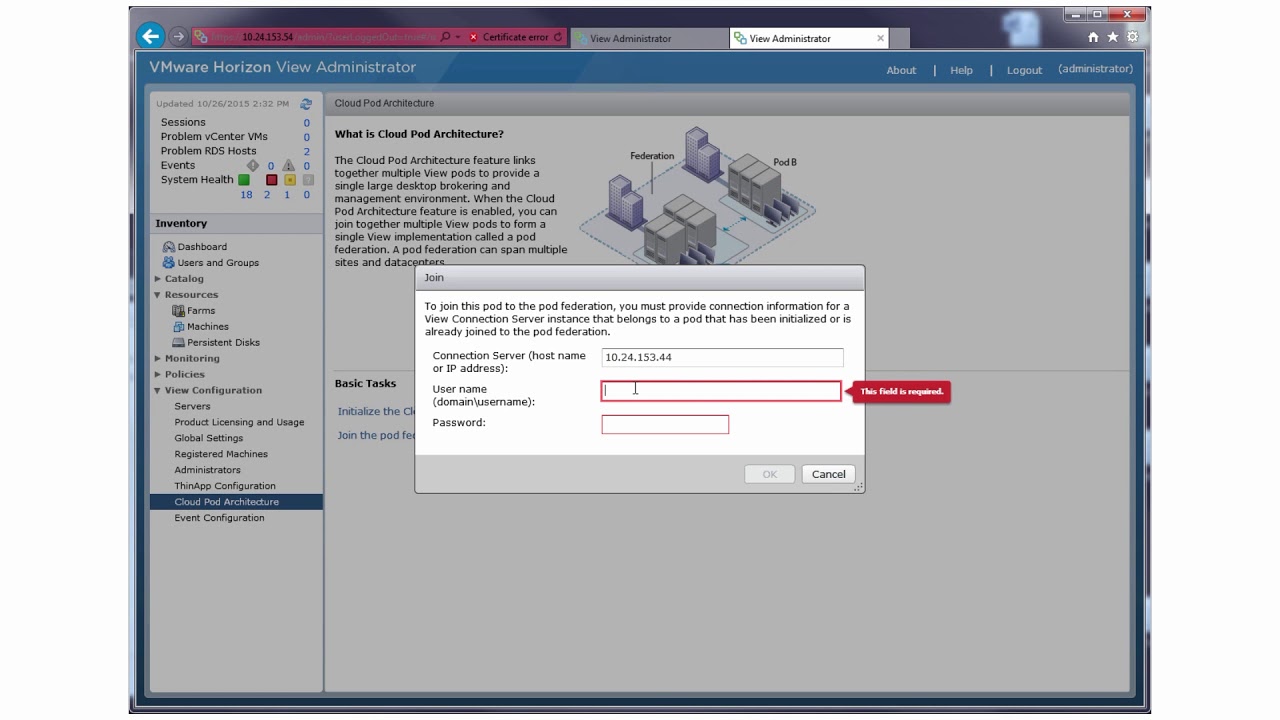This screenshot has width=1280, height=720.
Task: Click the Join the pod federation link
Action: pyautogui.click(x=376, y=435)
